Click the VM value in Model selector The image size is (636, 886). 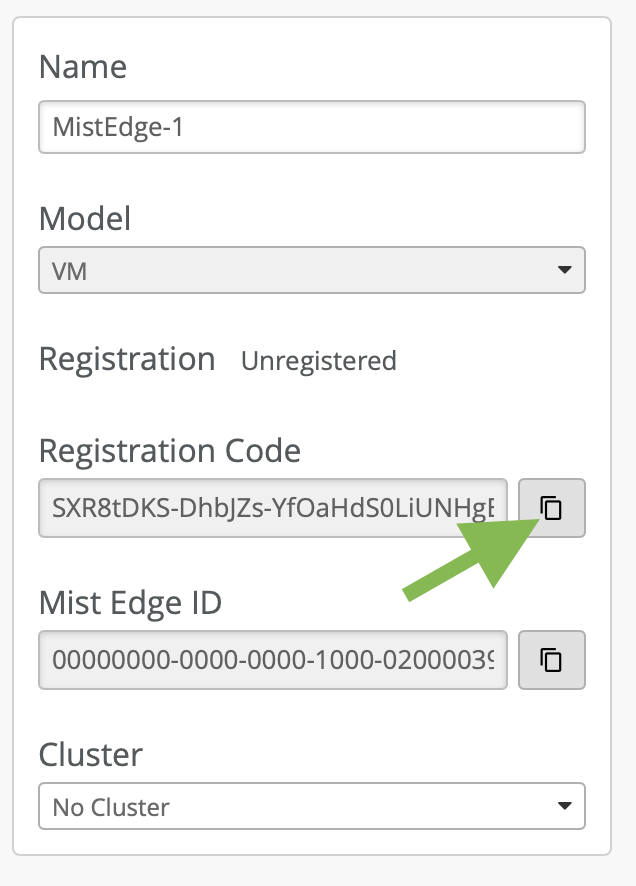(70, 271)
